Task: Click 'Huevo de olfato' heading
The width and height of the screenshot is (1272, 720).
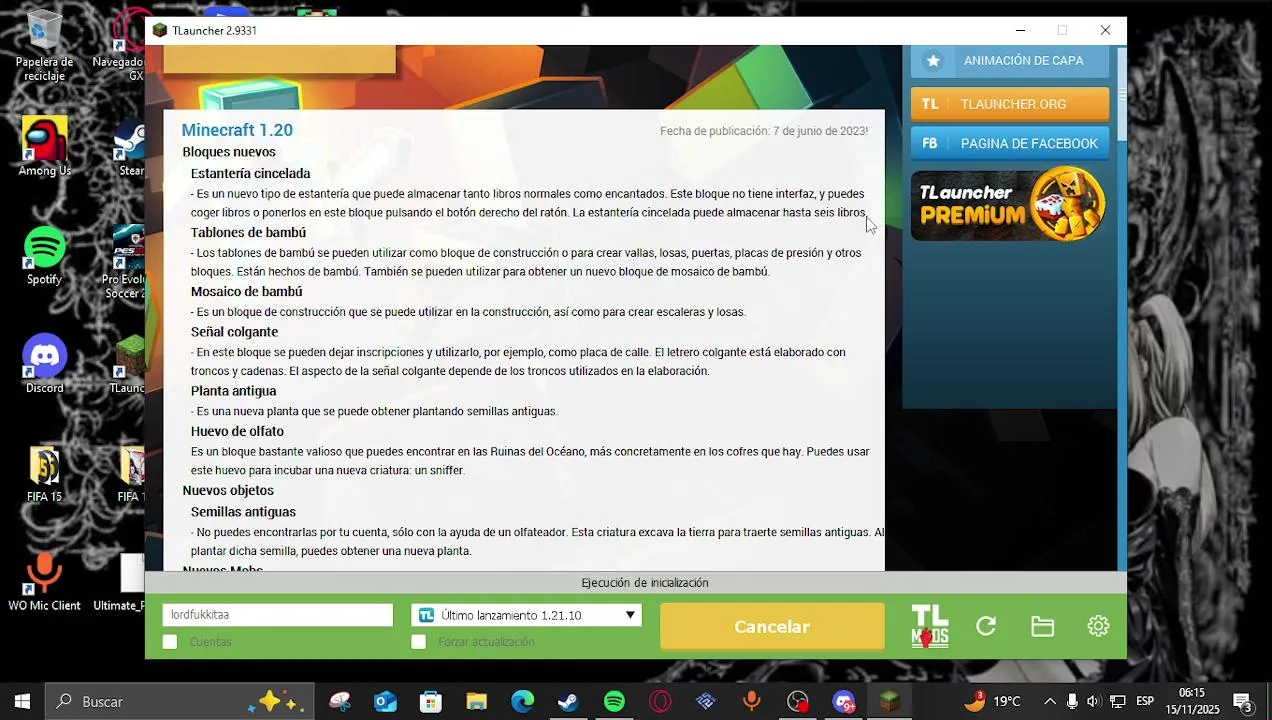Action: [x=238, y=431]
